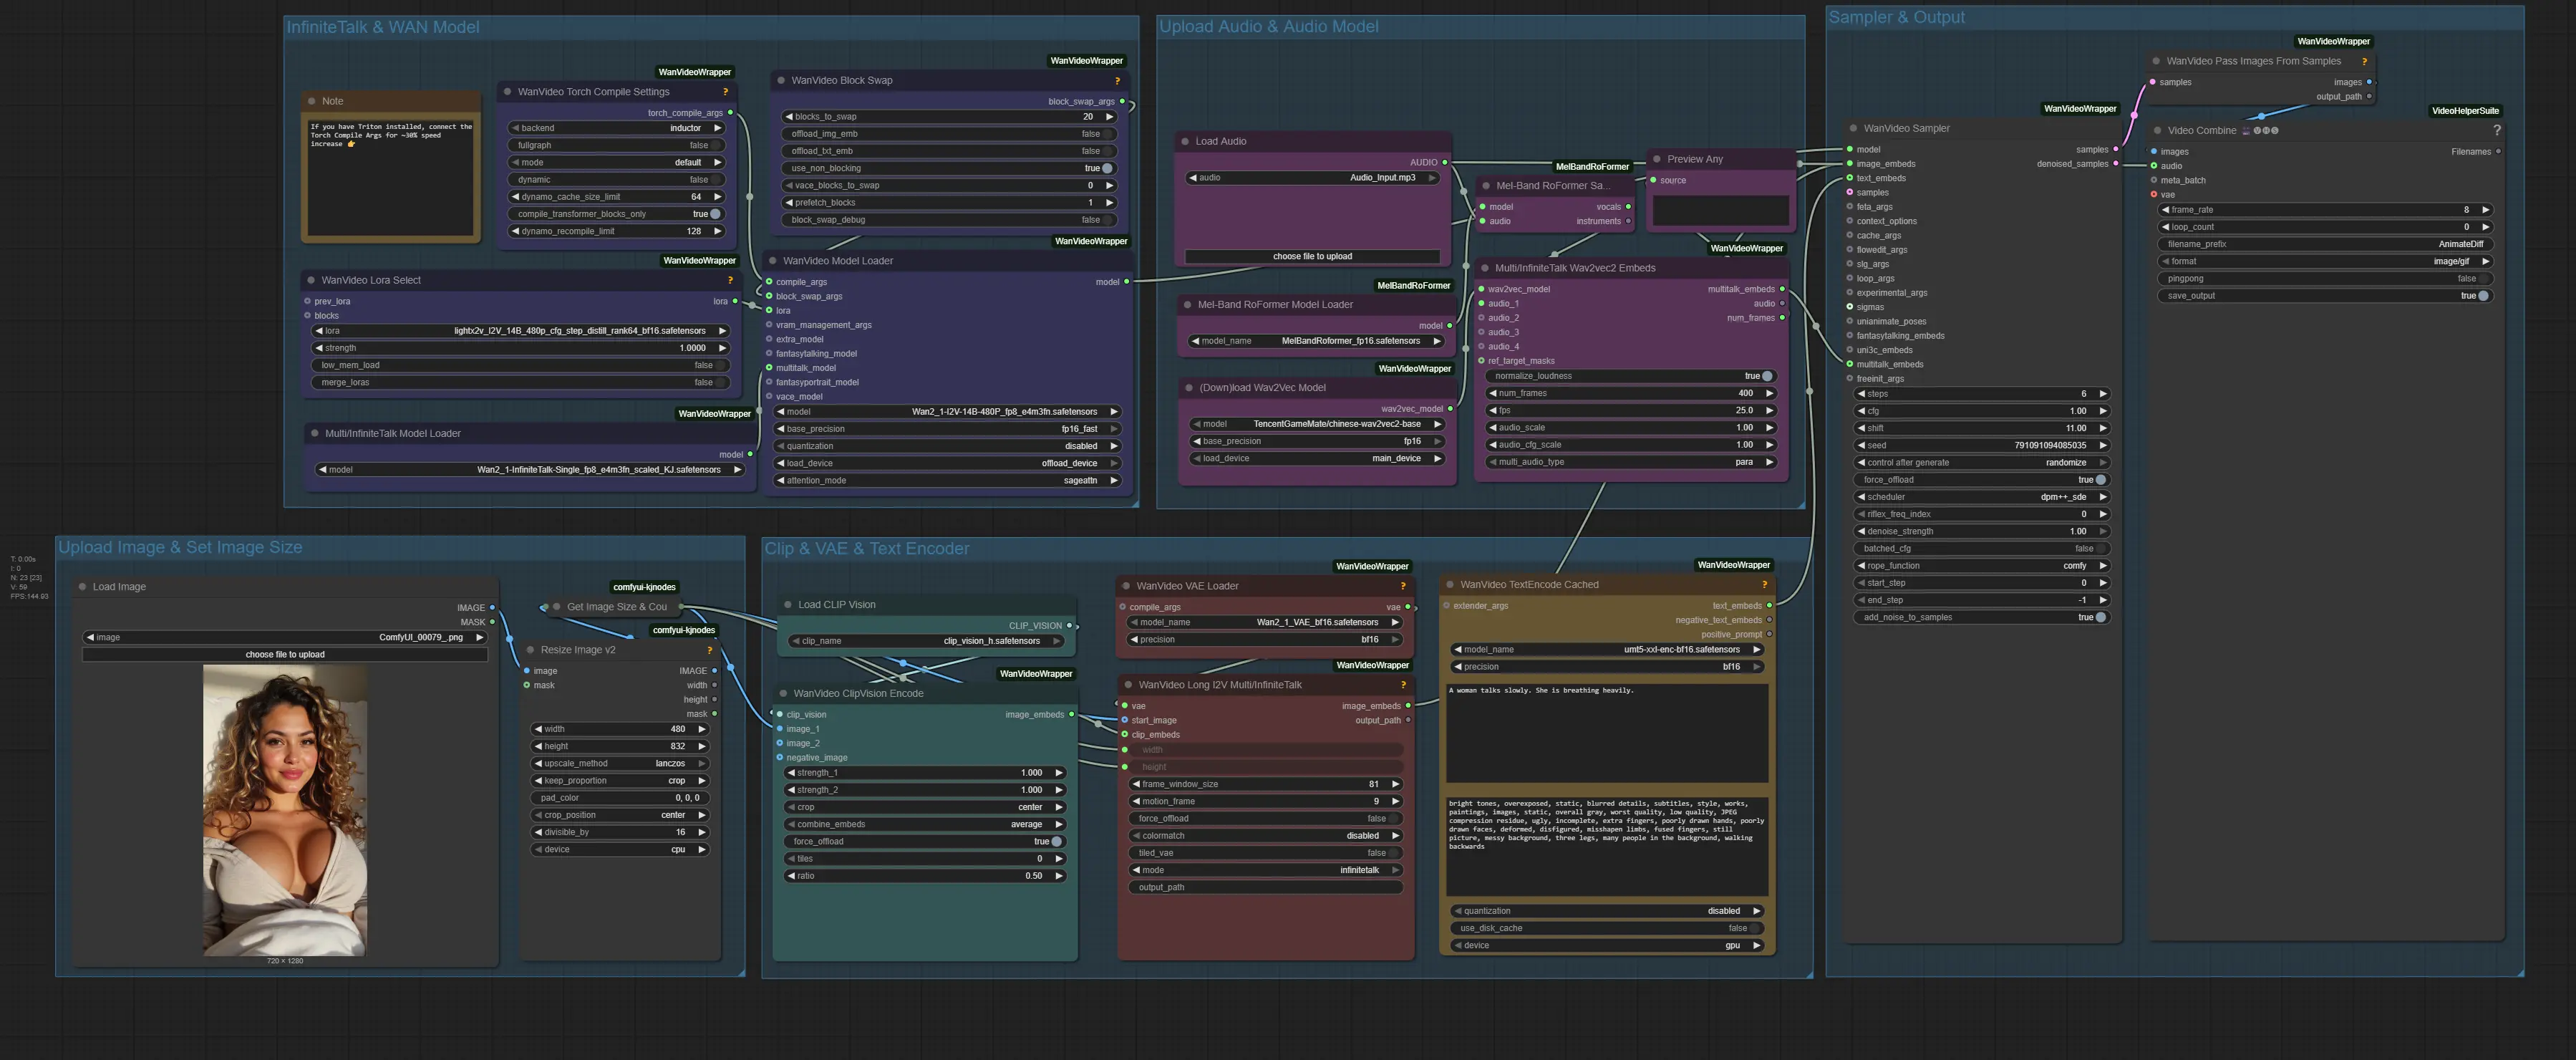Collapse the Load Audio node via its dot
This screenshot has height=1060, width=2576.
point(1185,142)
